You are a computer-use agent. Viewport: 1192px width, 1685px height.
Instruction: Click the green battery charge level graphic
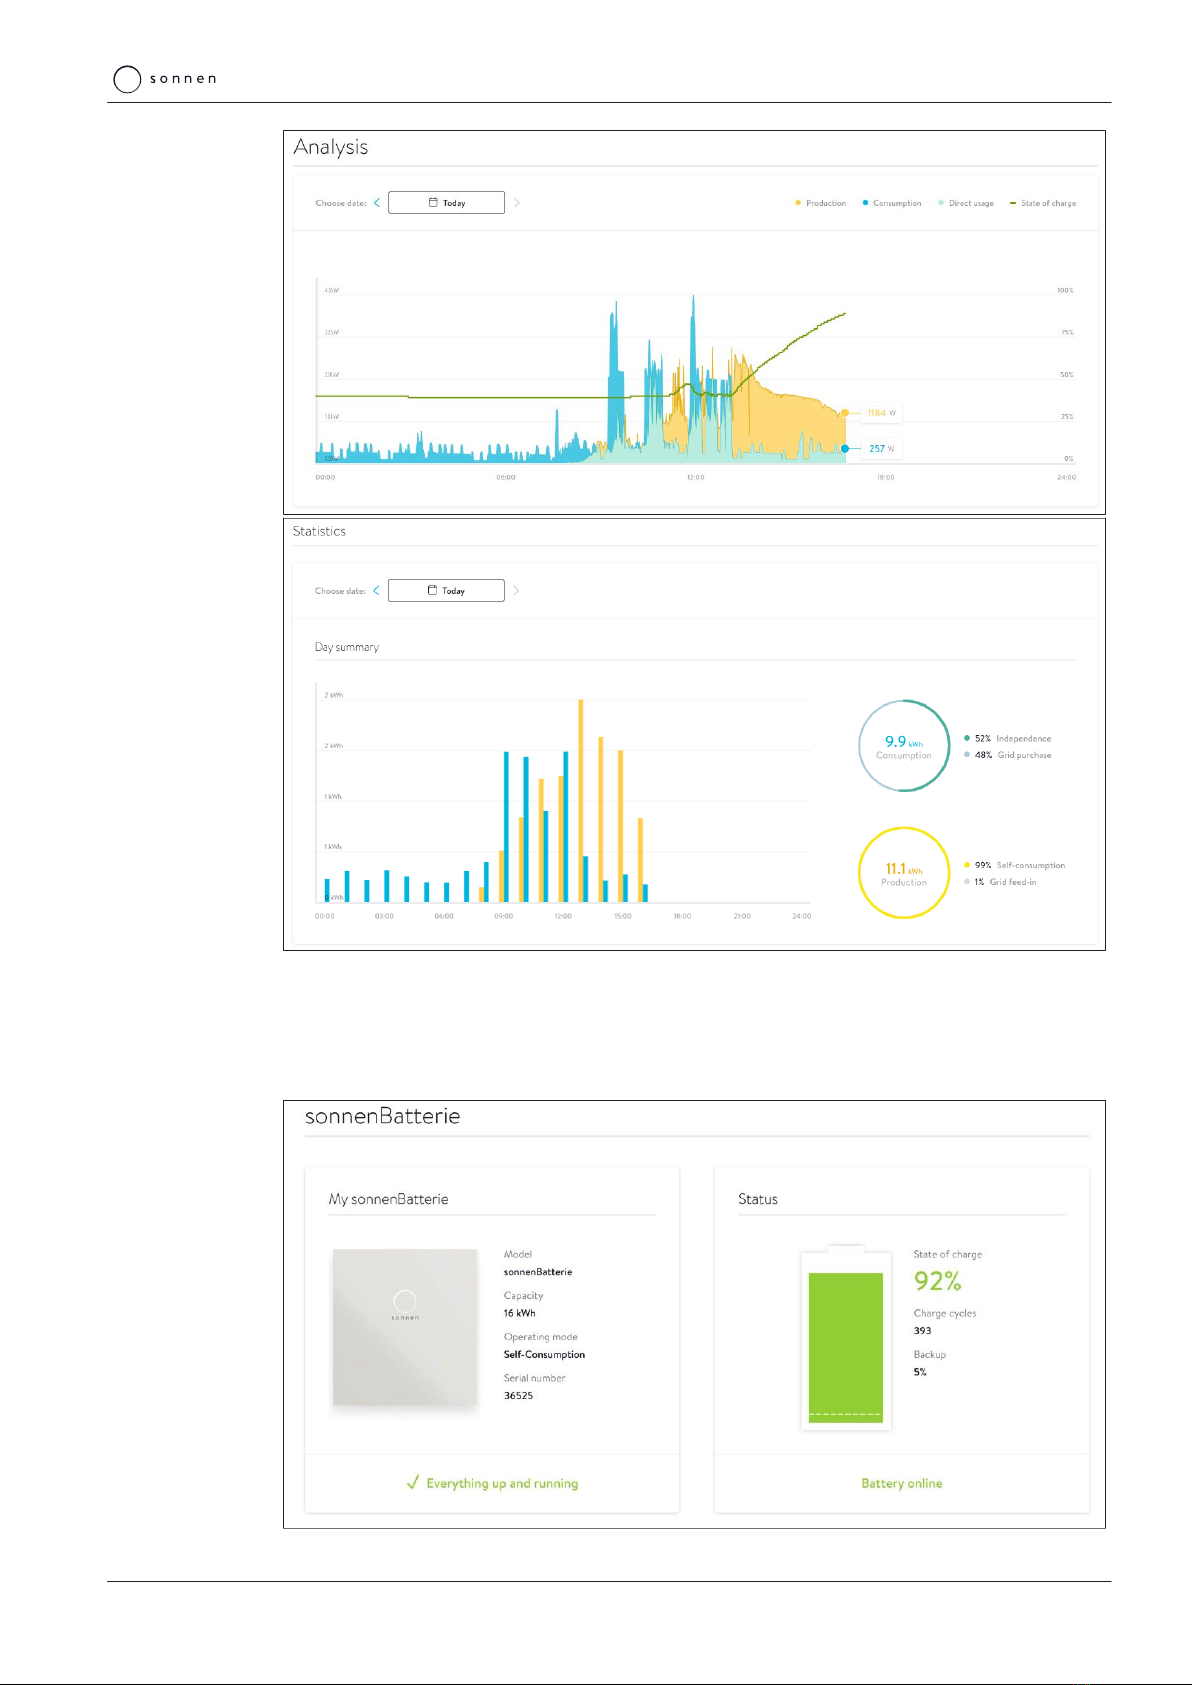click(846, 1347)
